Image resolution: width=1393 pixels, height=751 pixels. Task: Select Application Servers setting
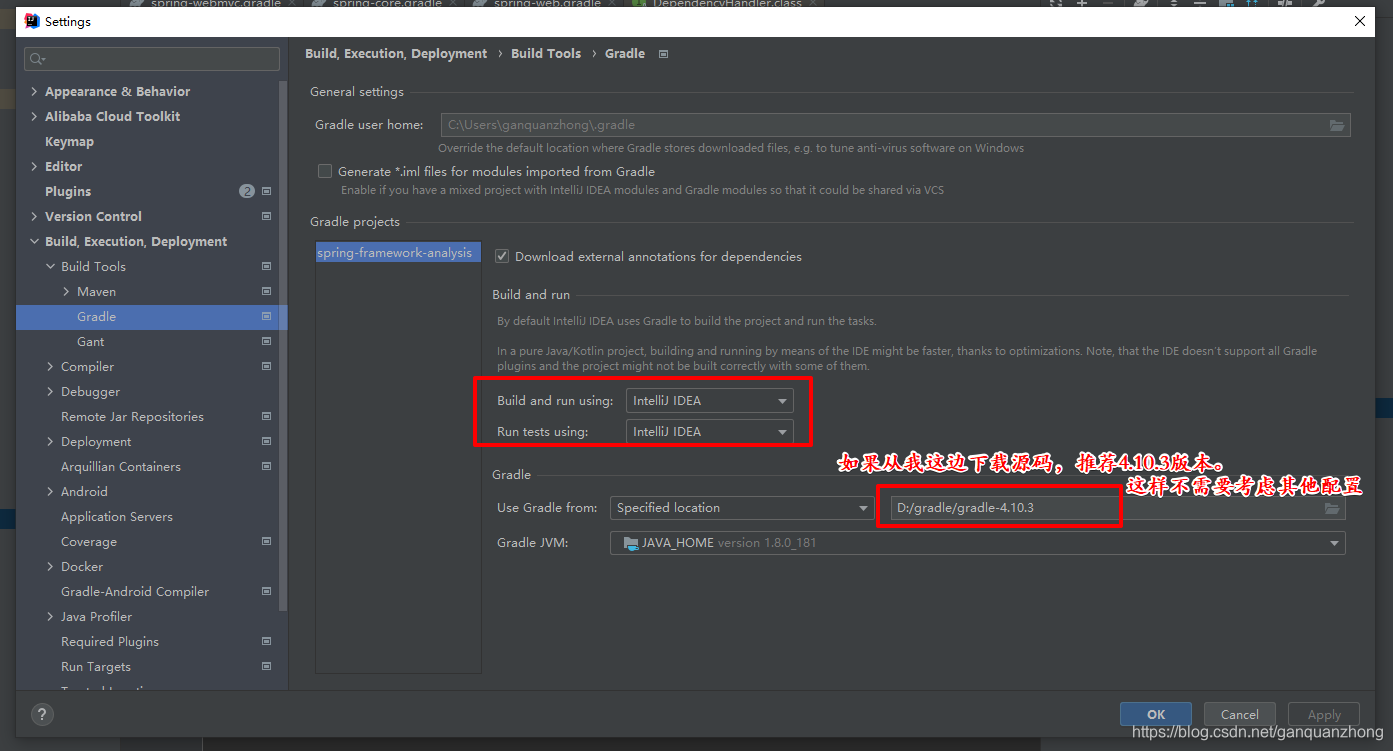pyautogui.click(x=117, y=516)
